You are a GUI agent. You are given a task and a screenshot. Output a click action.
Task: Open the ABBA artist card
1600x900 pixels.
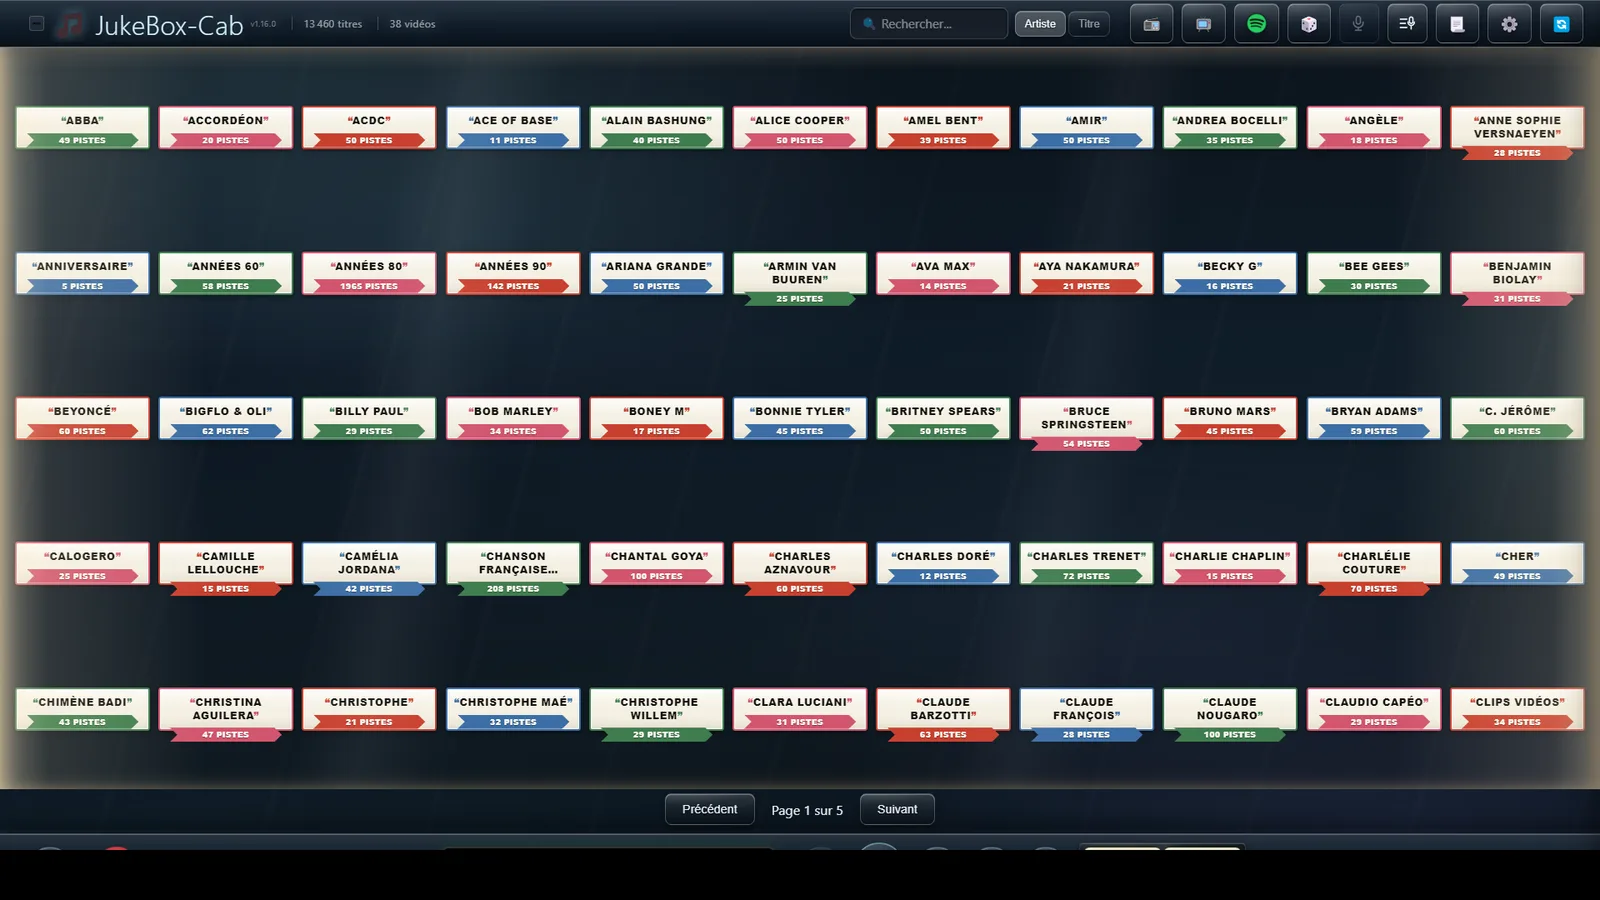pos(82,128)
